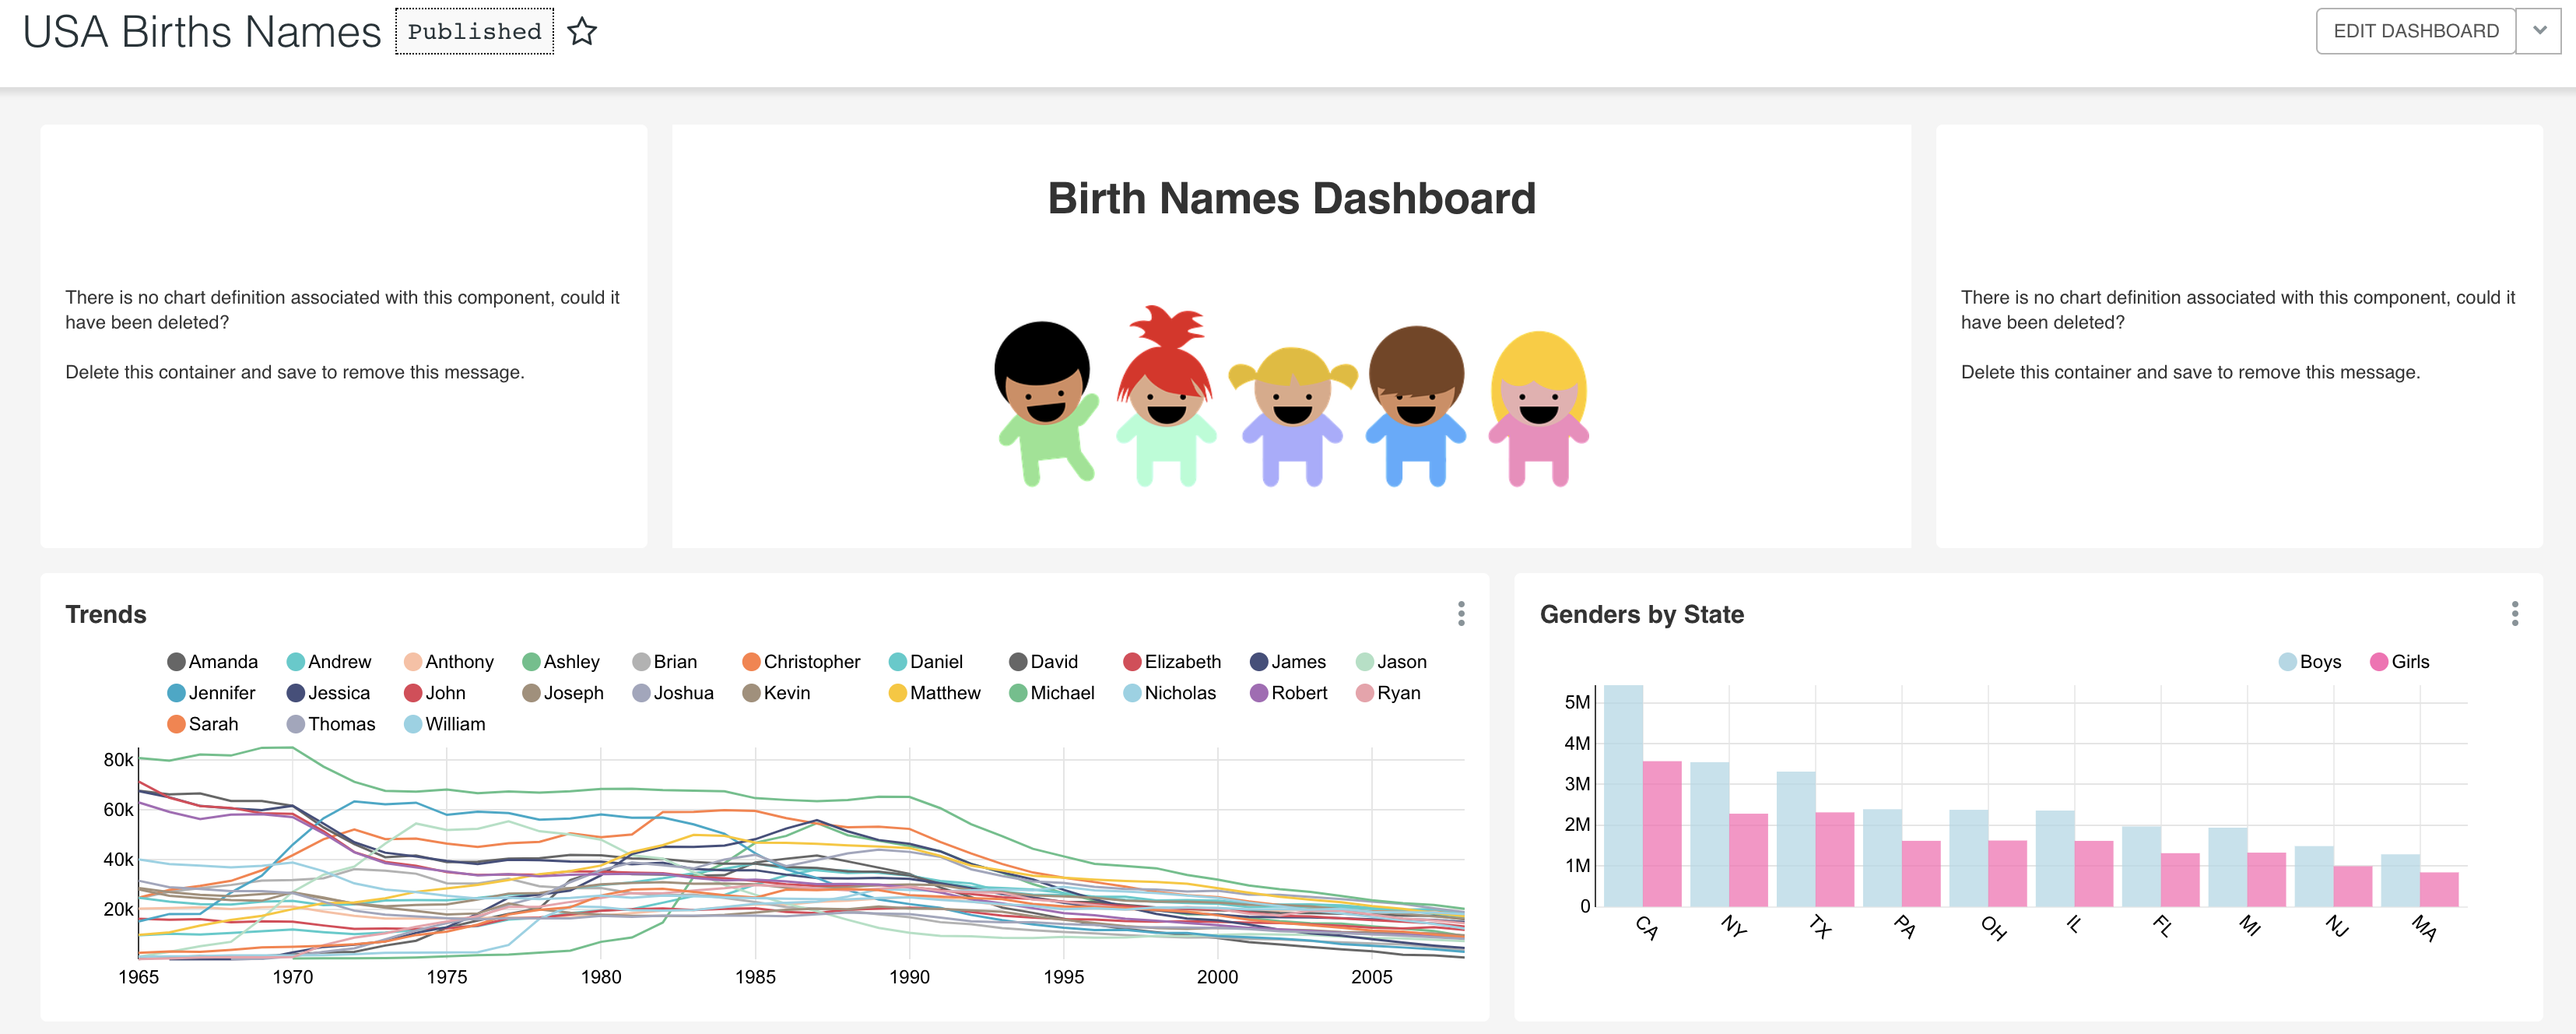The width and height of the screenshot is (2576, 1034).
Task: Click the Genders by State title
Action: [x=1641, y=614]
